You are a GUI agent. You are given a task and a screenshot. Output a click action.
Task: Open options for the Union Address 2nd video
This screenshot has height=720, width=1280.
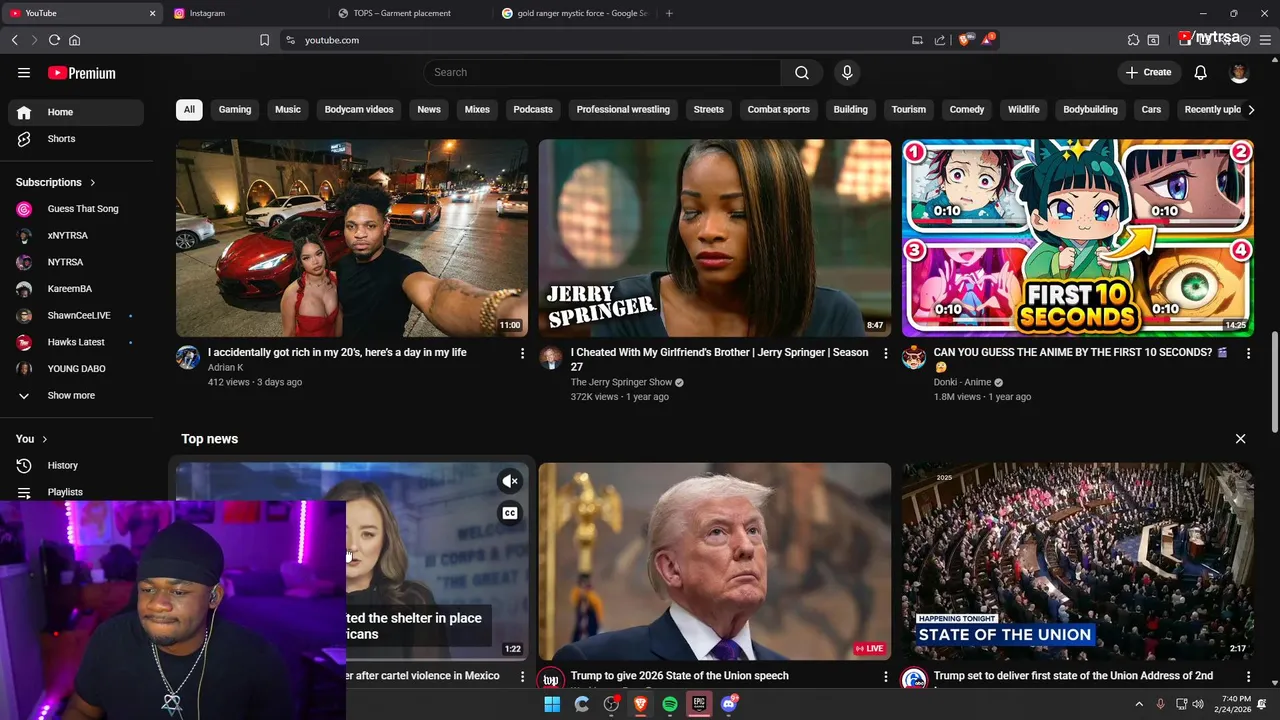[x=1248, y=677]
